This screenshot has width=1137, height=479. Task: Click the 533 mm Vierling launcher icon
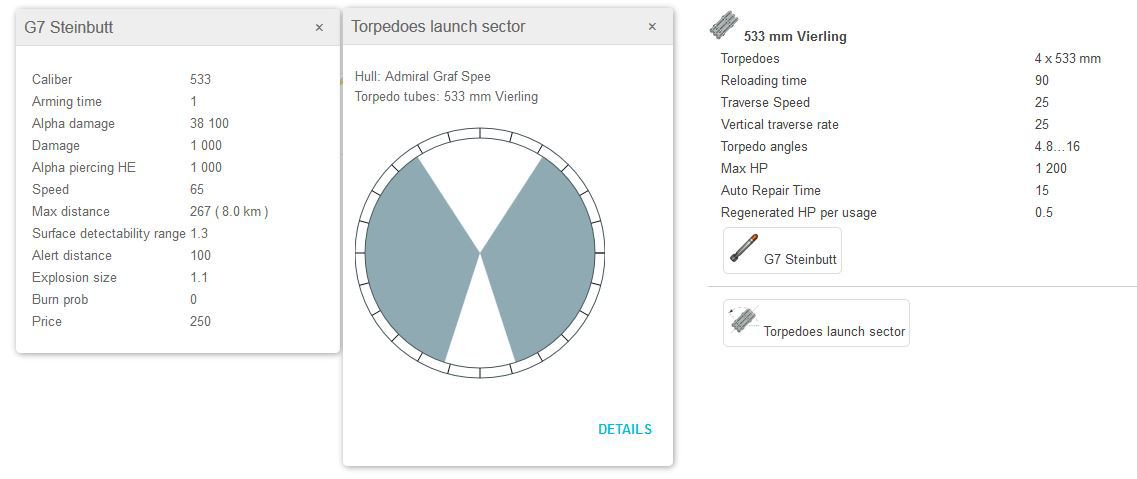pos(723,26)
